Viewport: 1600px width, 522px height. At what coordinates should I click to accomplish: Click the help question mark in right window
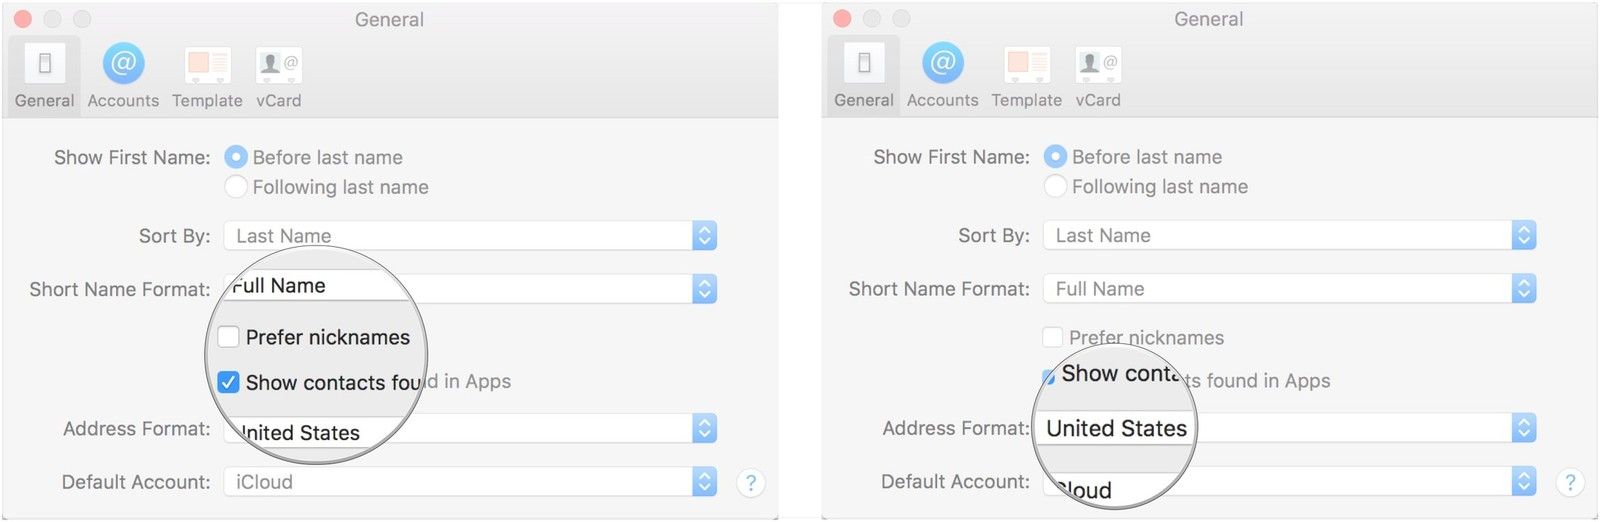(1569, 483)
